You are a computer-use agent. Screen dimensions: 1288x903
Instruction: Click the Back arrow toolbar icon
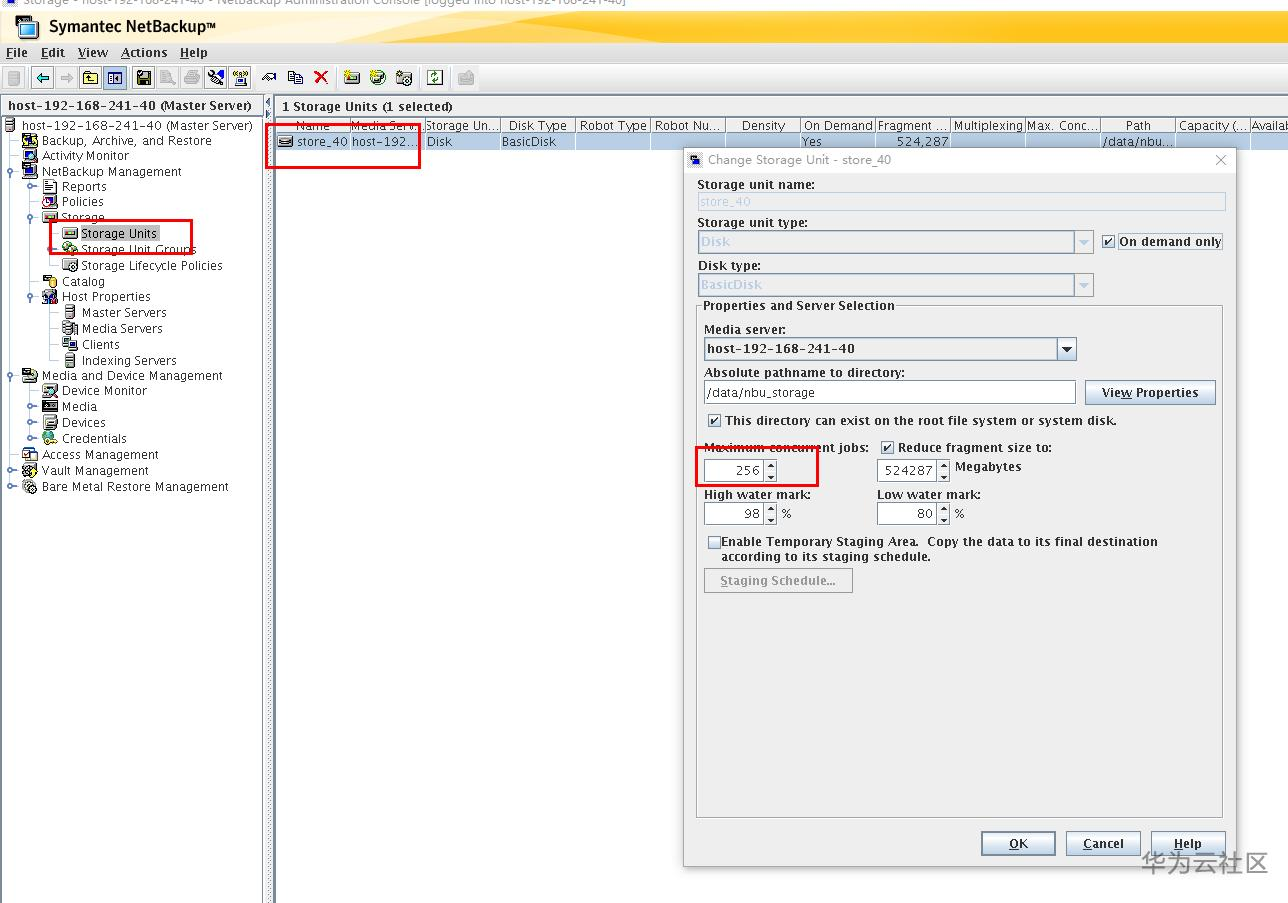click(42, 78)
